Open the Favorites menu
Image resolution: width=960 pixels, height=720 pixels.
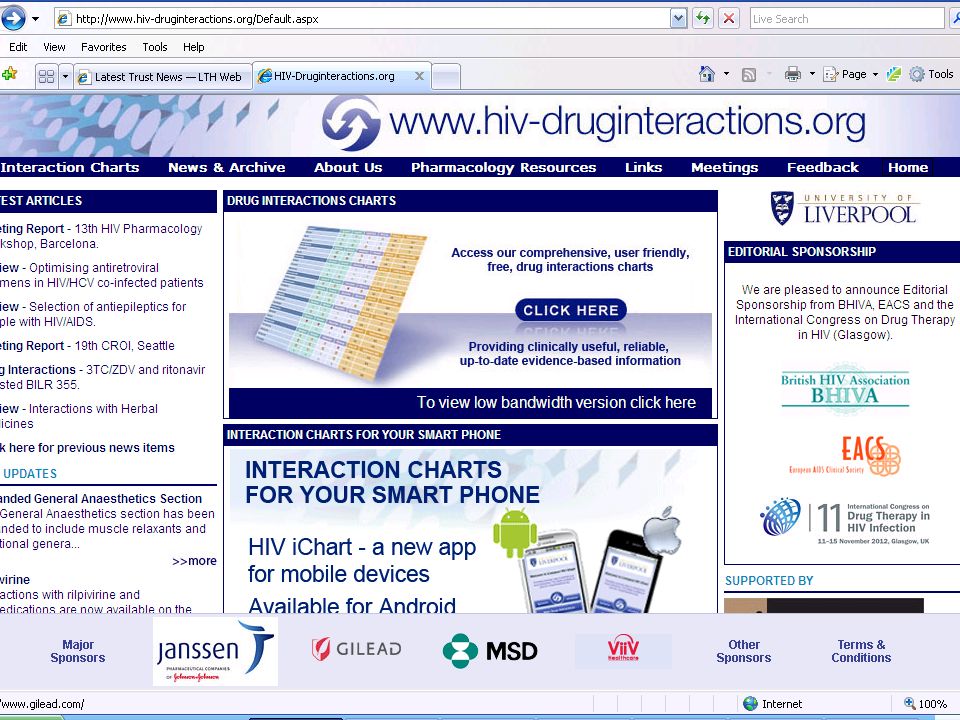[103, 47]
